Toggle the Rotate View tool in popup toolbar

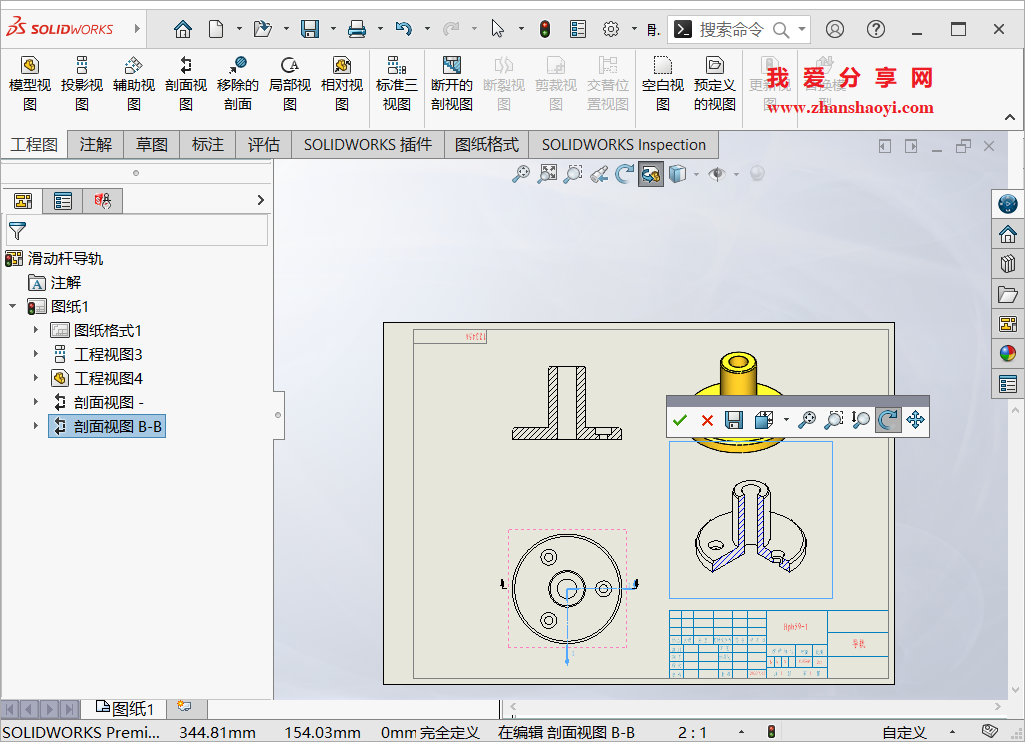click(x=888, y=420)
